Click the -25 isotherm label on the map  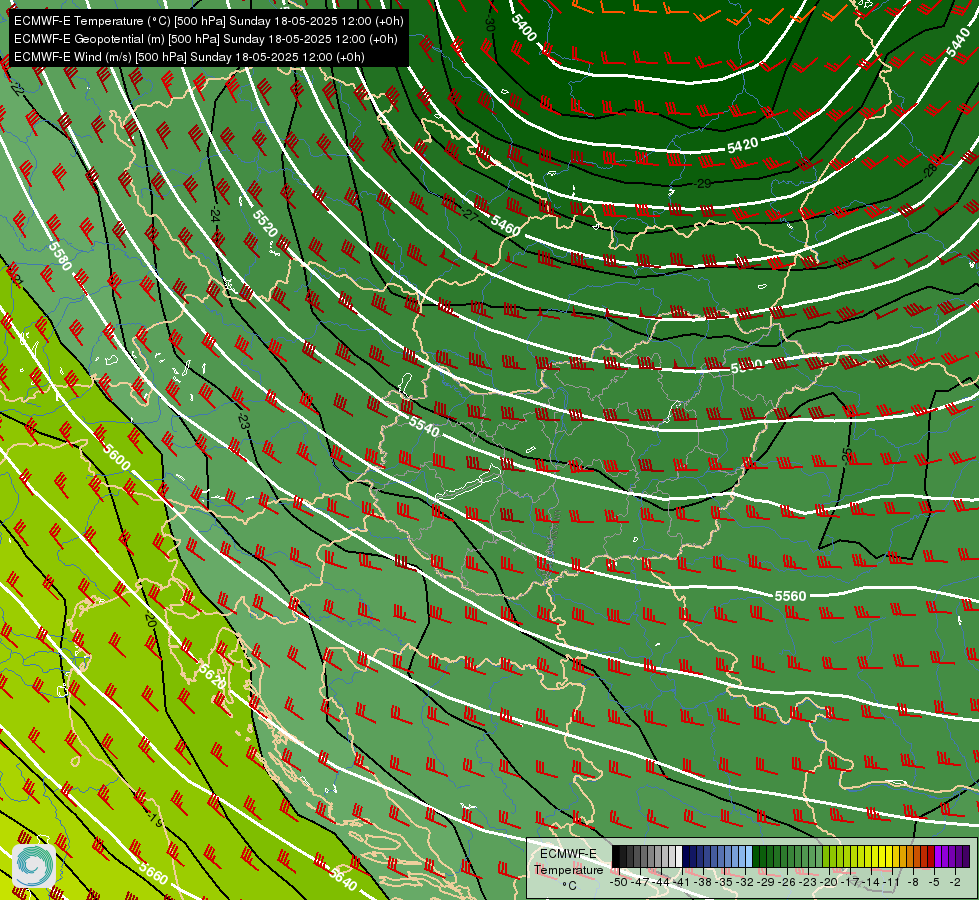pos(846,455)
